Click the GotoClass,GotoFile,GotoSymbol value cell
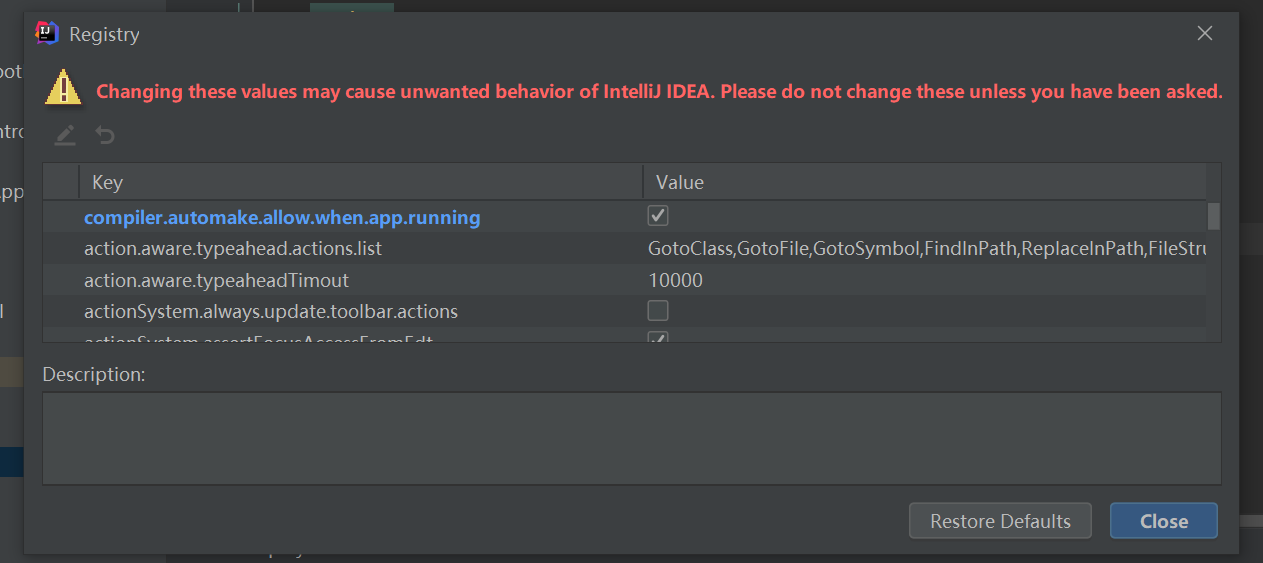The width and height of the screenshot is (1263, 563). click(x=926, y=248)
